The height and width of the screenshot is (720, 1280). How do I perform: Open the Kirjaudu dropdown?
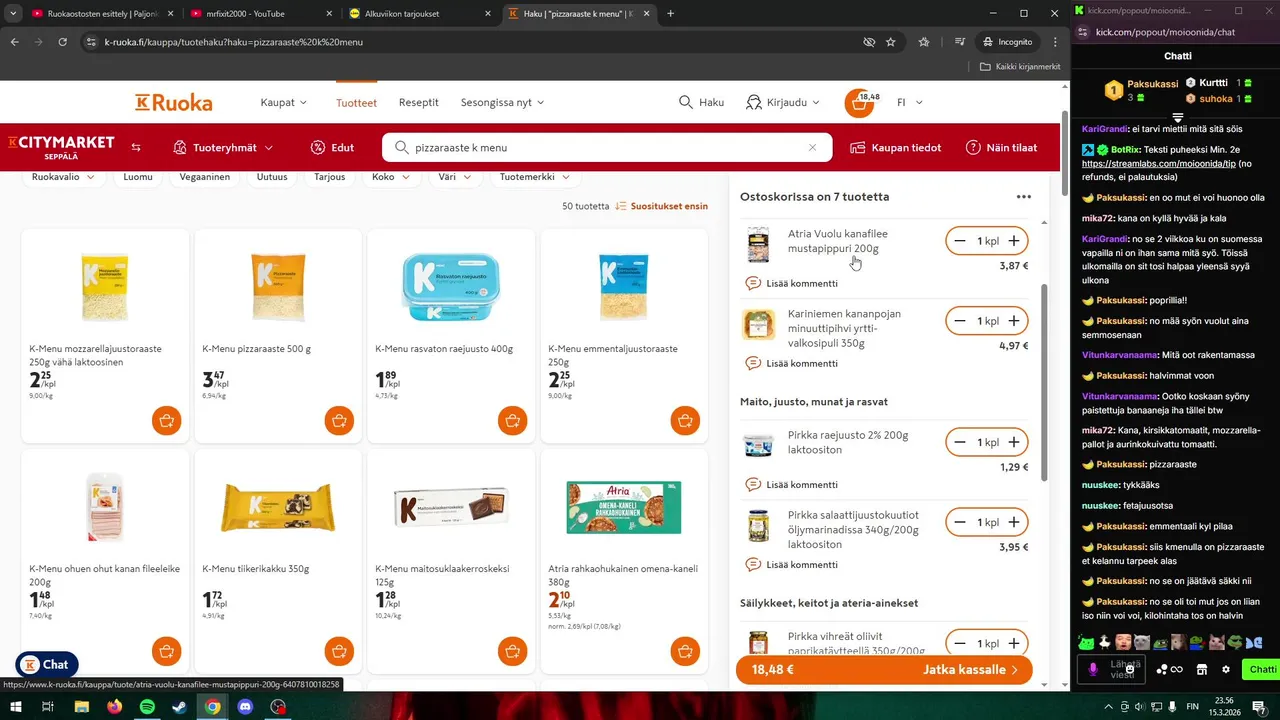tap(783, 102)
